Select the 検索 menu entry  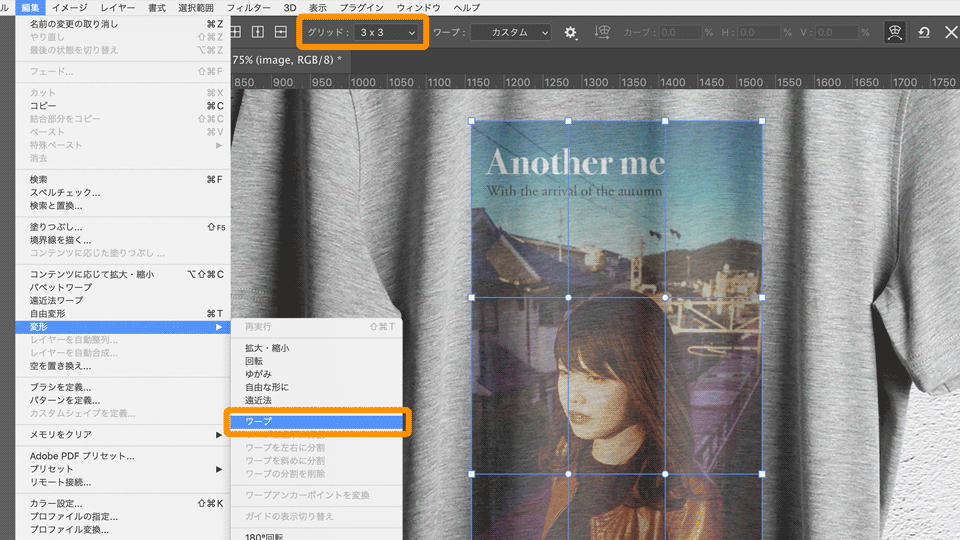(123, 179)
